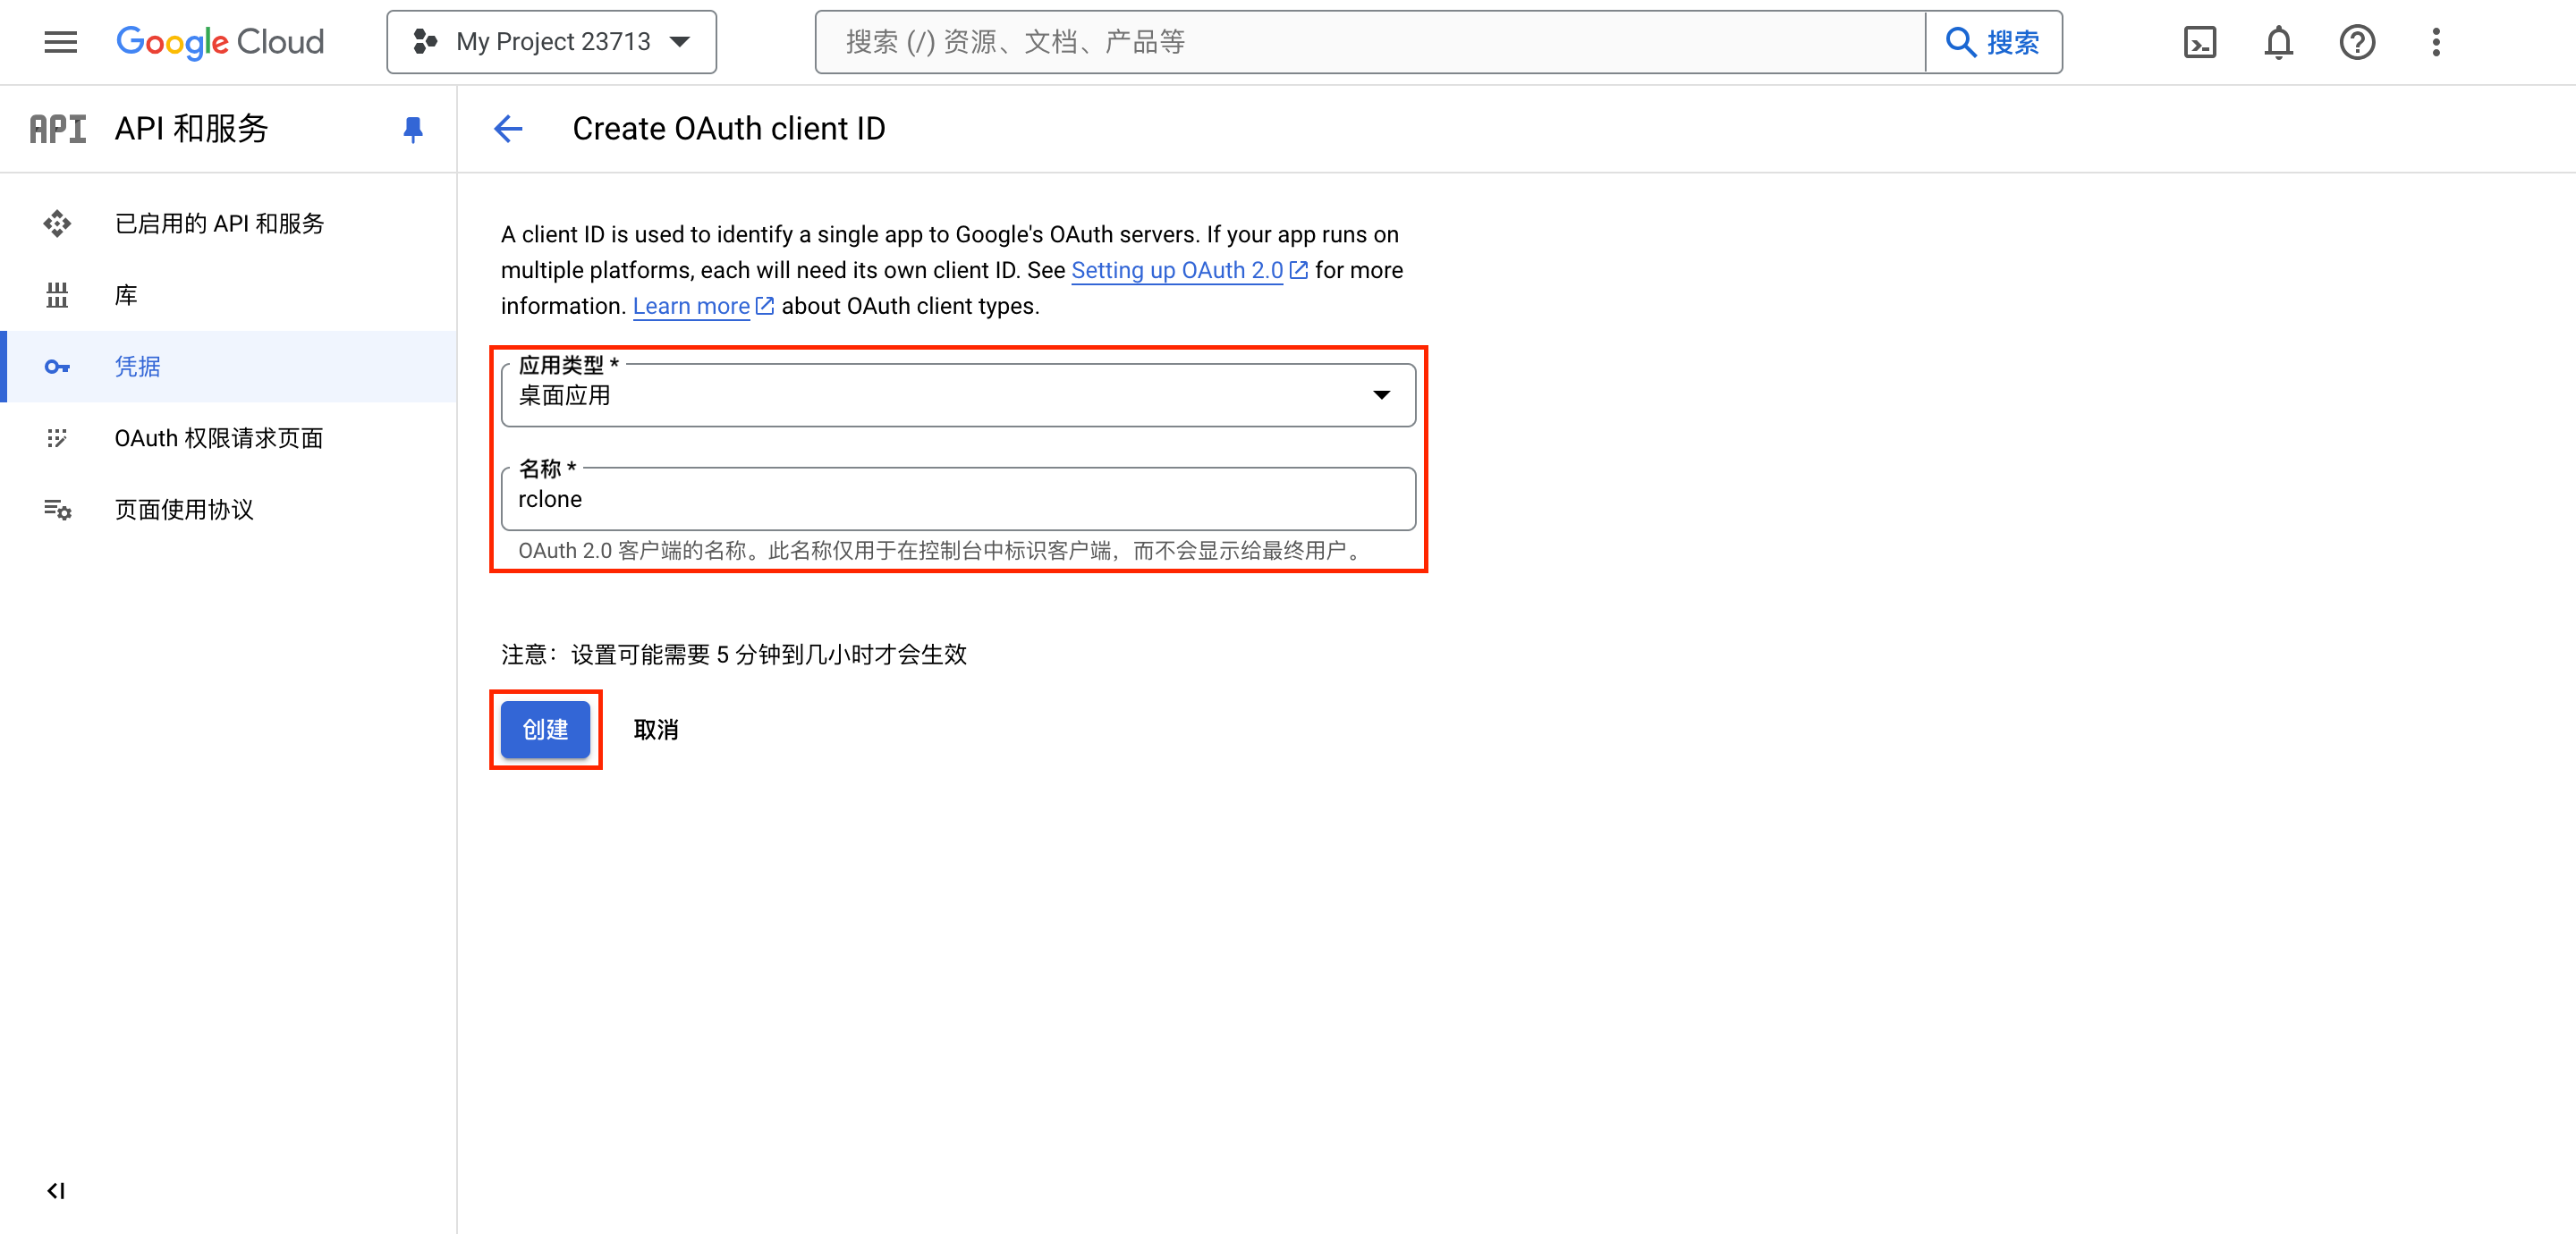Open the notifications bell
Screen dimensions: 2576x1234
click(2278, 42)
